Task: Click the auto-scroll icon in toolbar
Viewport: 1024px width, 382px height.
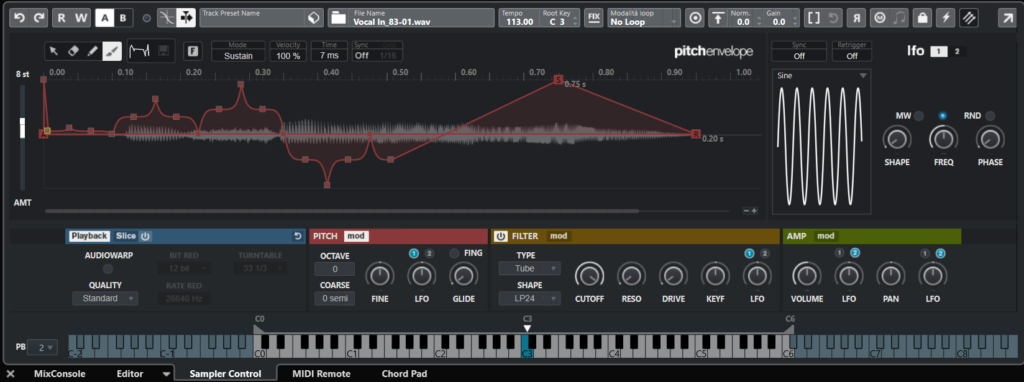Action: tap(186, 18)
